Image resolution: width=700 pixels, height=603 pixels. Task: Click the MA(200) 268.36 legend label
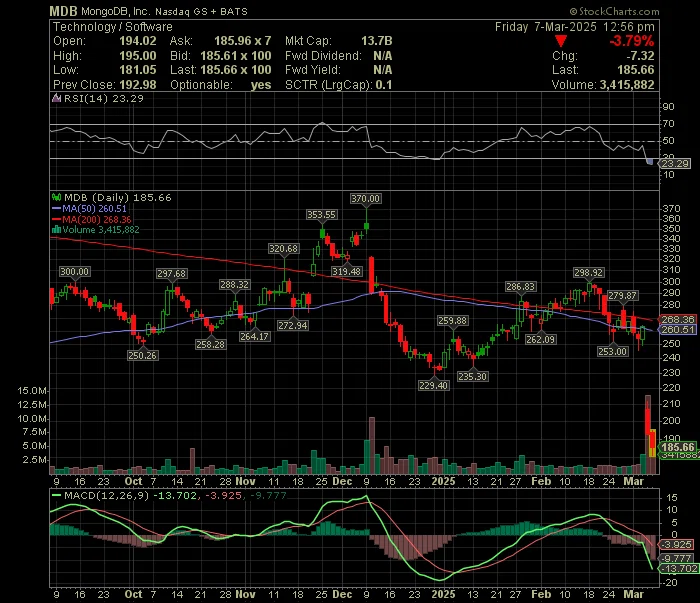(x=96, y=220)
